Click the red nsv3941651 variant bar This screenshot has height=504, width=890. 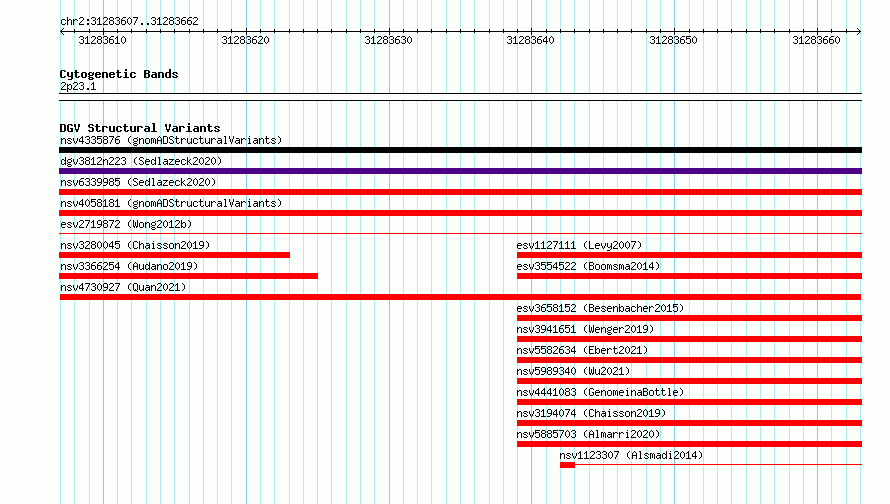[x=689, y=339]
